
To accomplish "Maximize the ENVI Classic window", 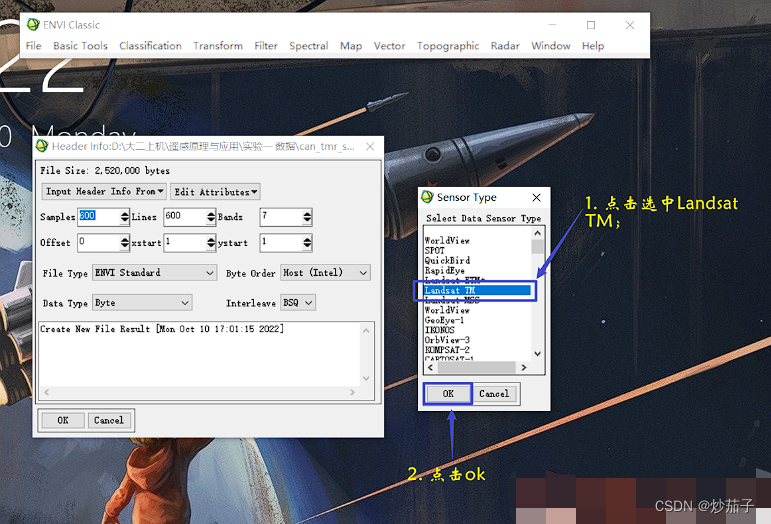I will tap(591, 25).
